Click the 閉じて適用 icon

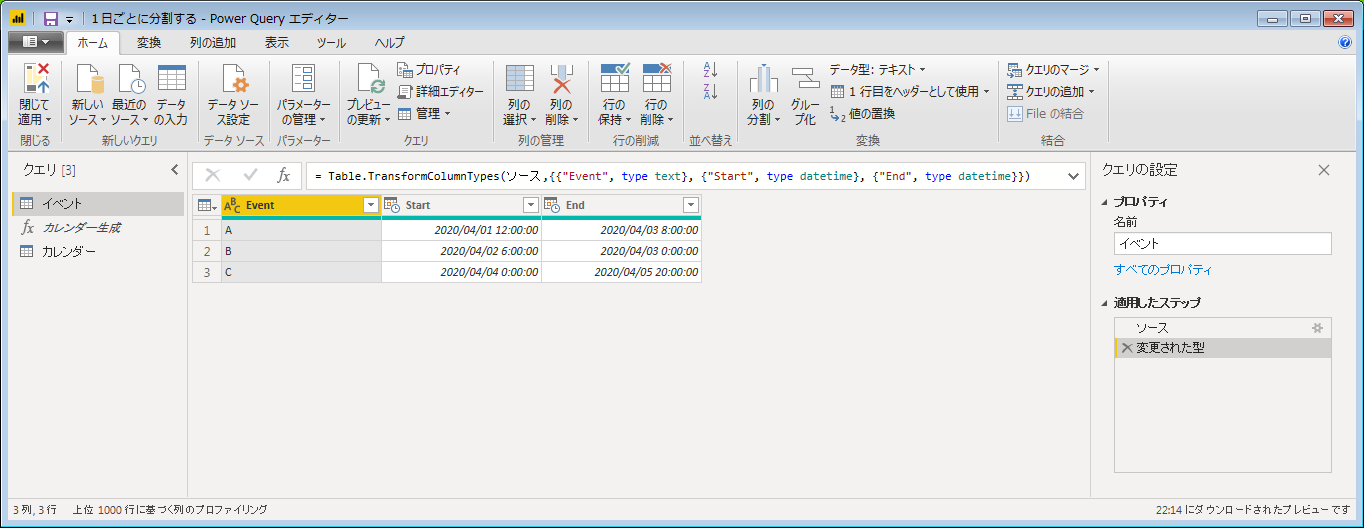tap(36, 78)
